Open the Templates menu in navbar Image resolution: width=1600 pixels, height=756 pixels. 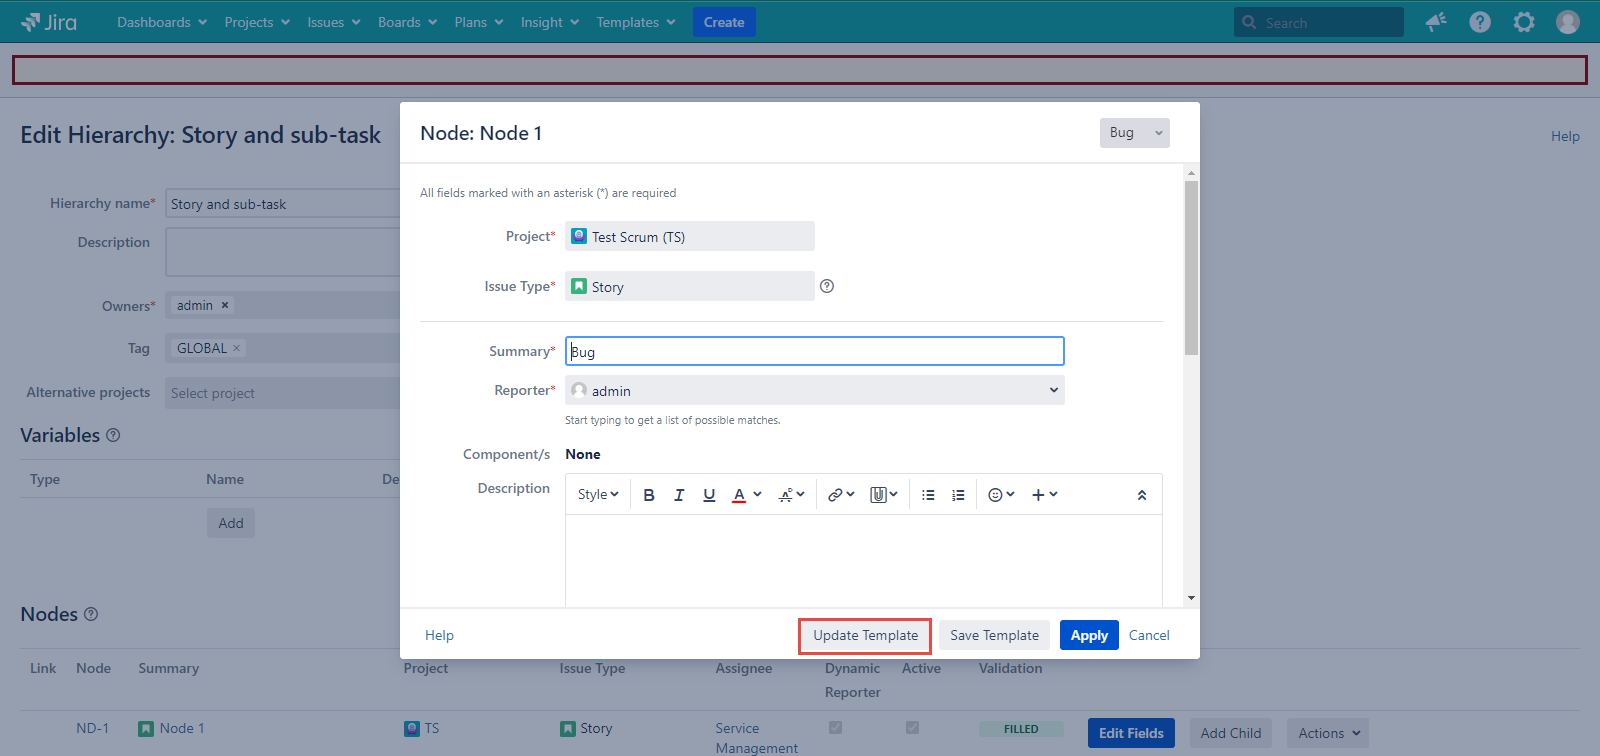[x=636, y=22]
